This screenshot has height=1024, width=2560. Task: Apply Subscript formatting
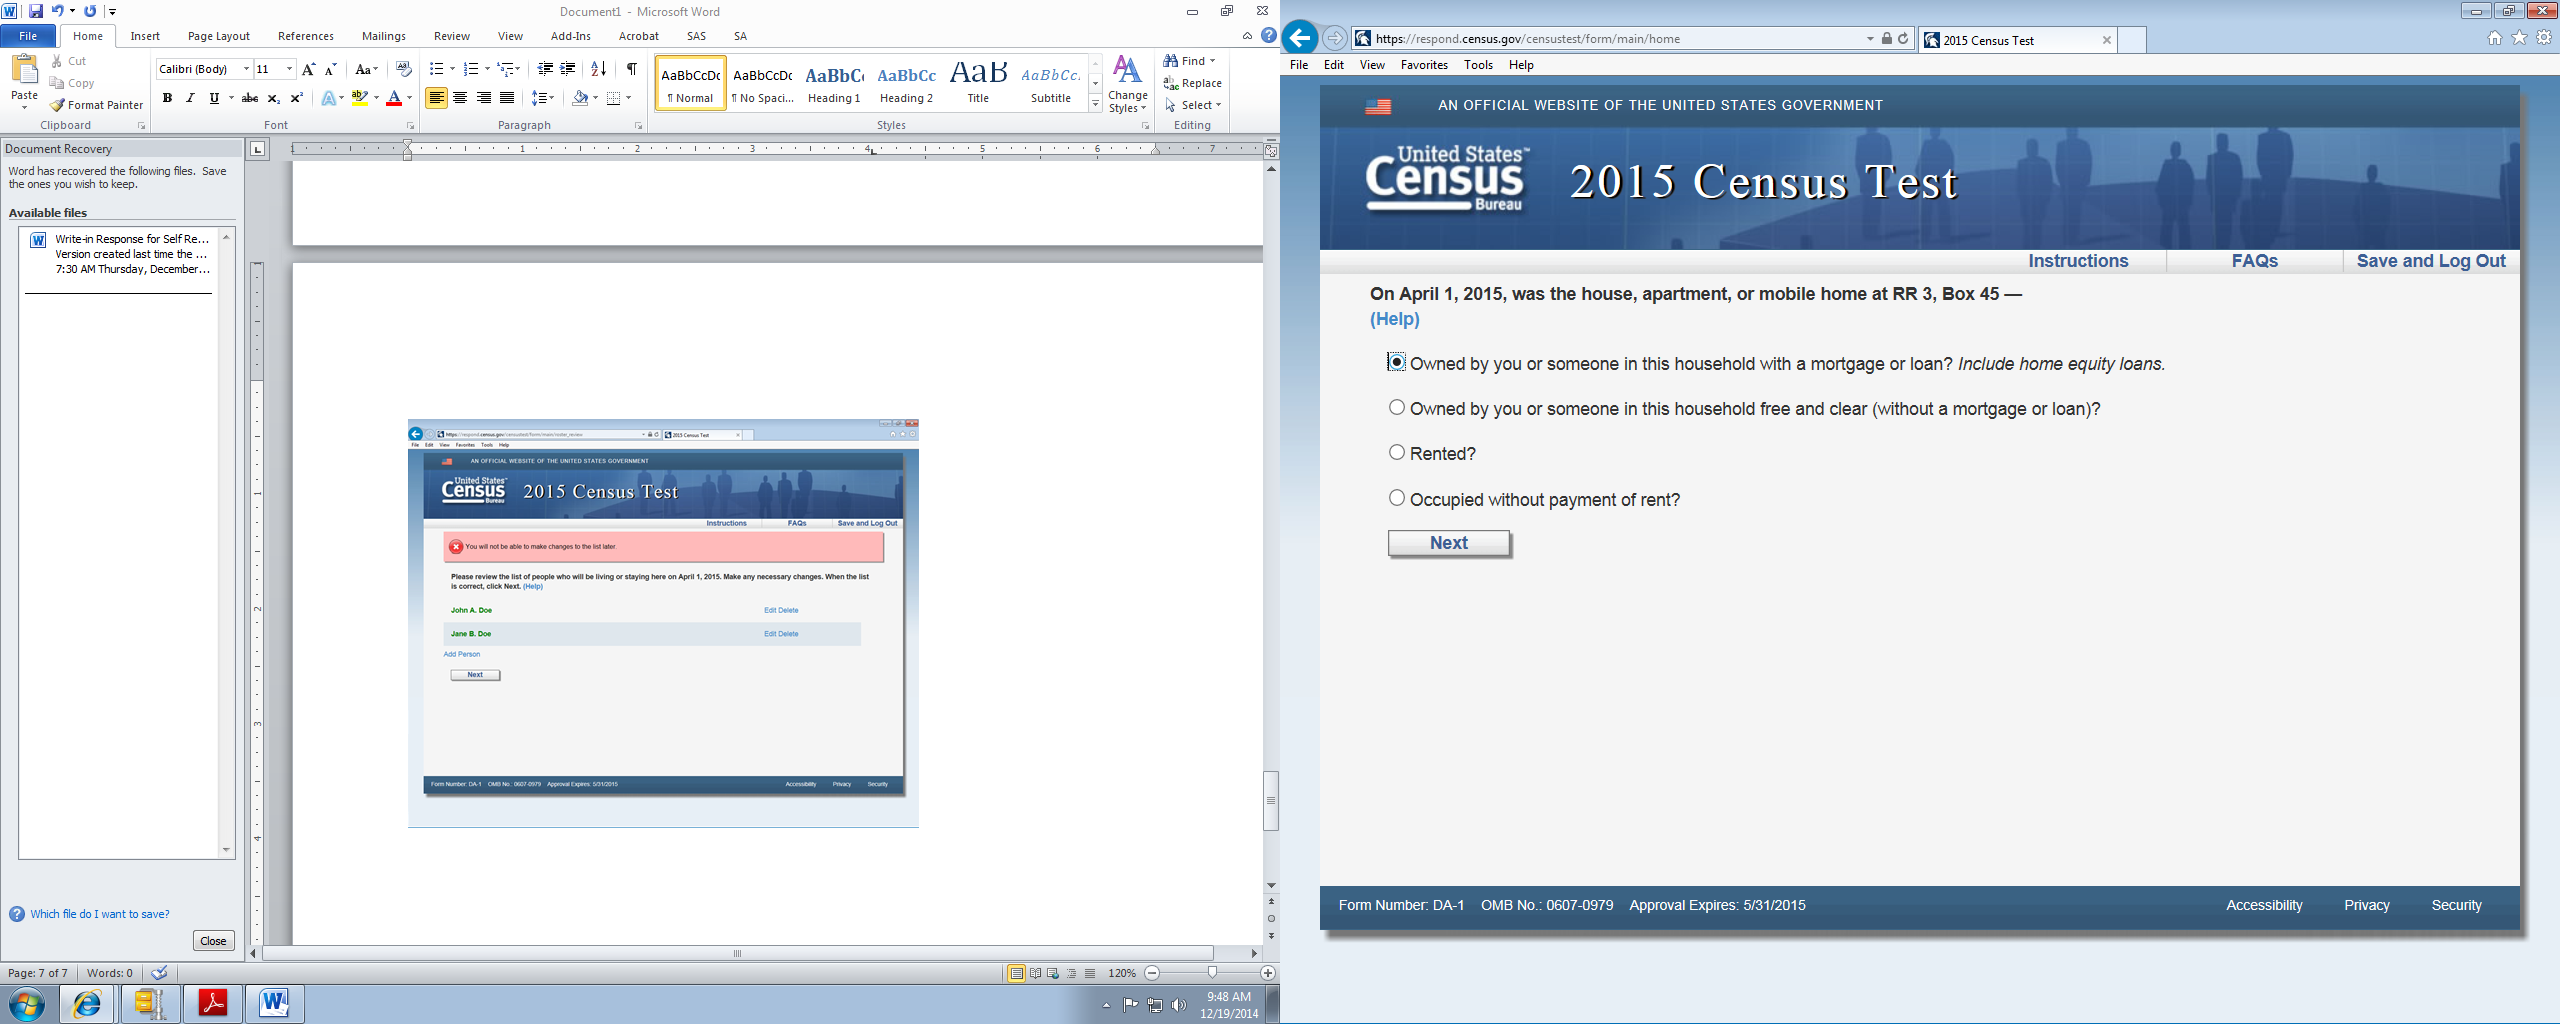pyautogui.click(x=273, y=98)
